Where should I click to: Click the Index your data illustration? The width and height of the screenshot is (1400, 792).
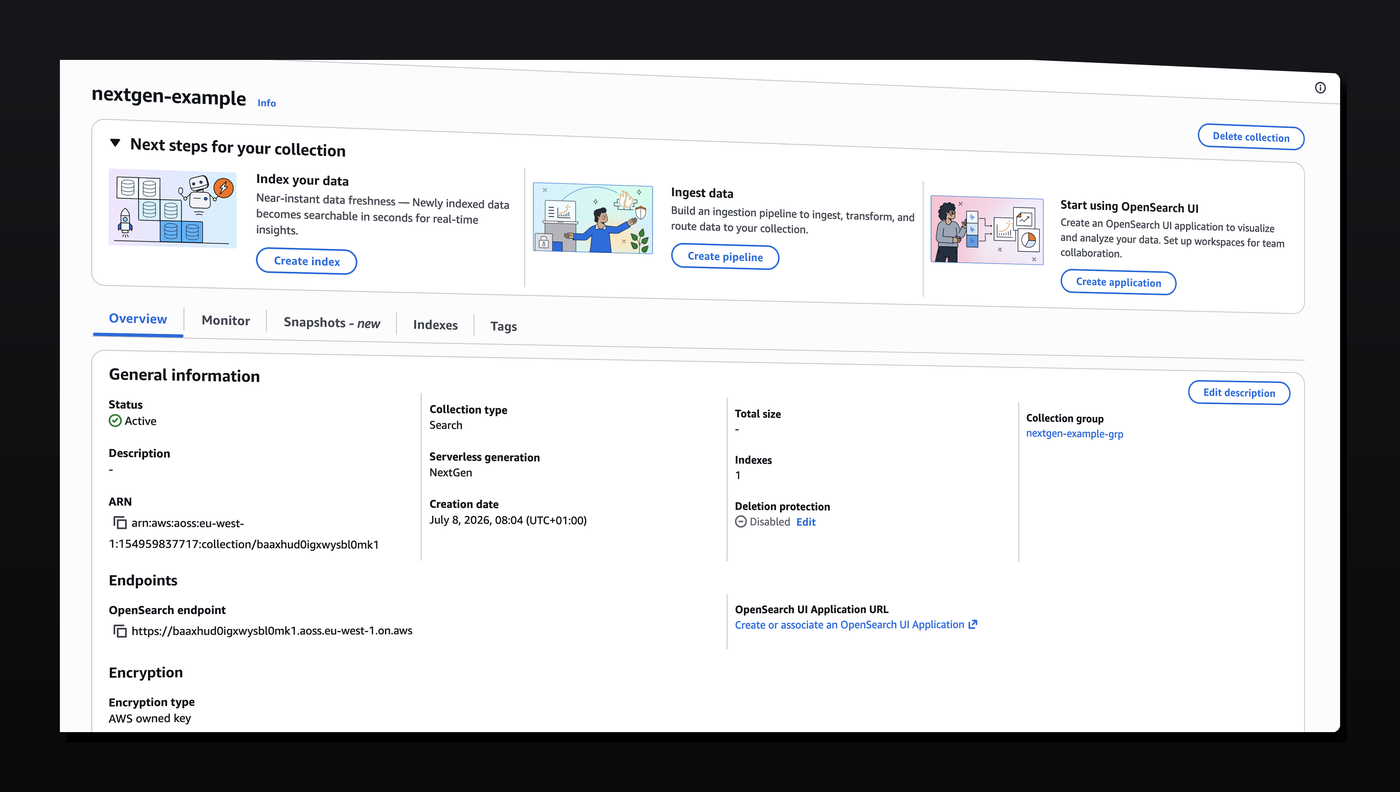[x=173, y=208]
